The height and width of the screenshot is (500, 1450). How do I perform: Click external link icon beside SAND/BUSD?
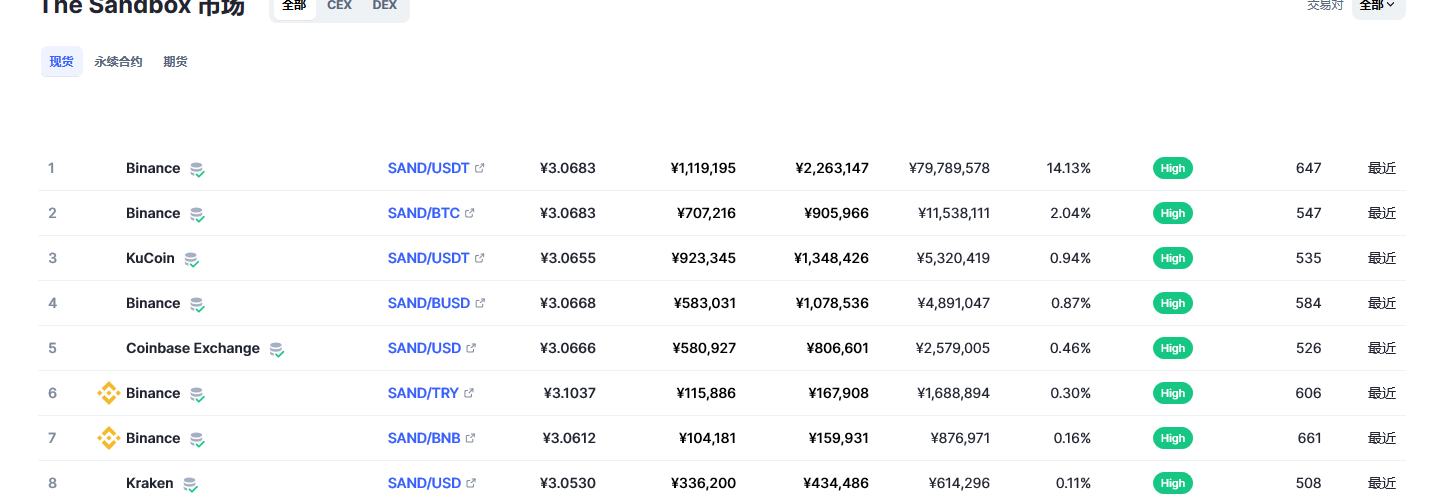click(x=480, y=303)
